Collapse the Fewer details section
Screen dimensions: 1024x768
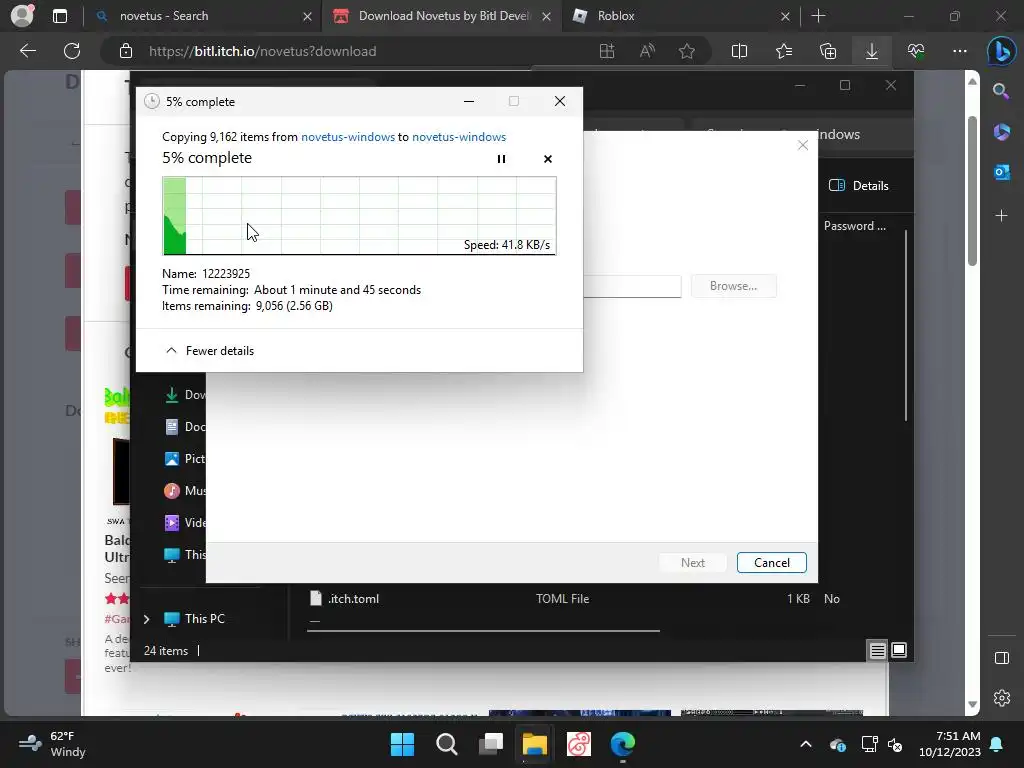[x=210, y=351]
